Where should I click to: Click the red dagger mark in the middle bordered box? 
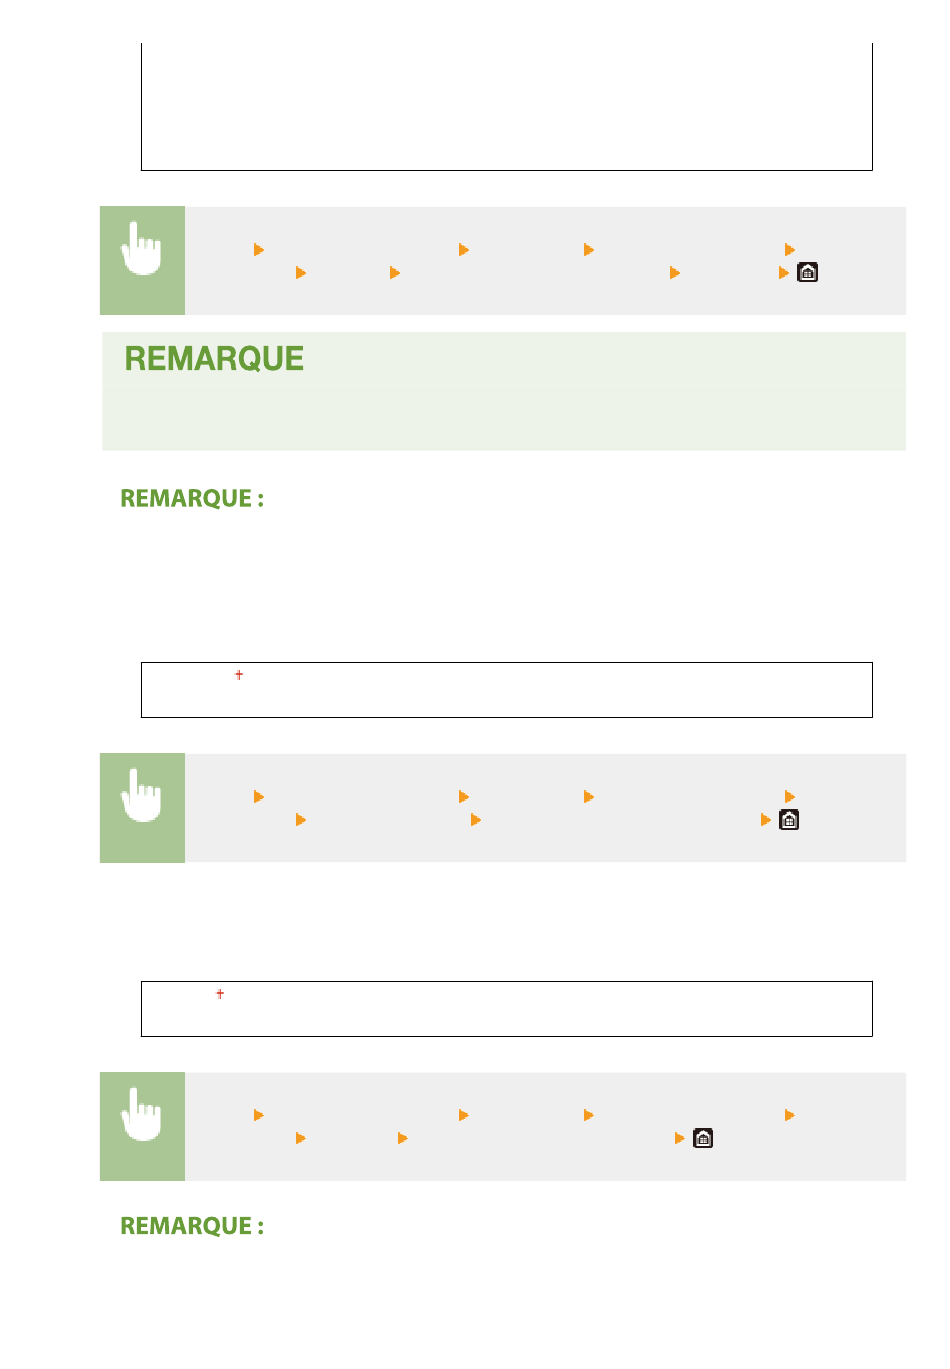pos(239,675)
